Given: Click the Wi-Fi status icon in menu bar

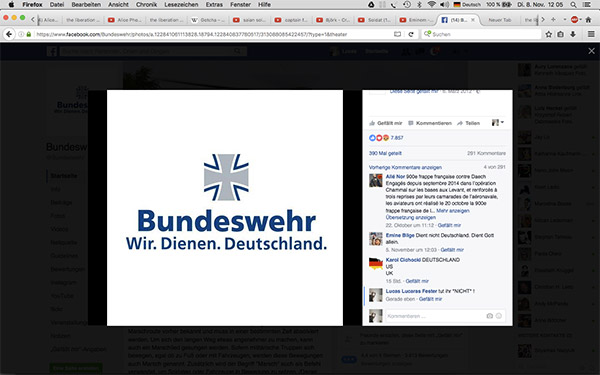Looking at the screenshot, I should pyautogui.click(x=432, y=5).
